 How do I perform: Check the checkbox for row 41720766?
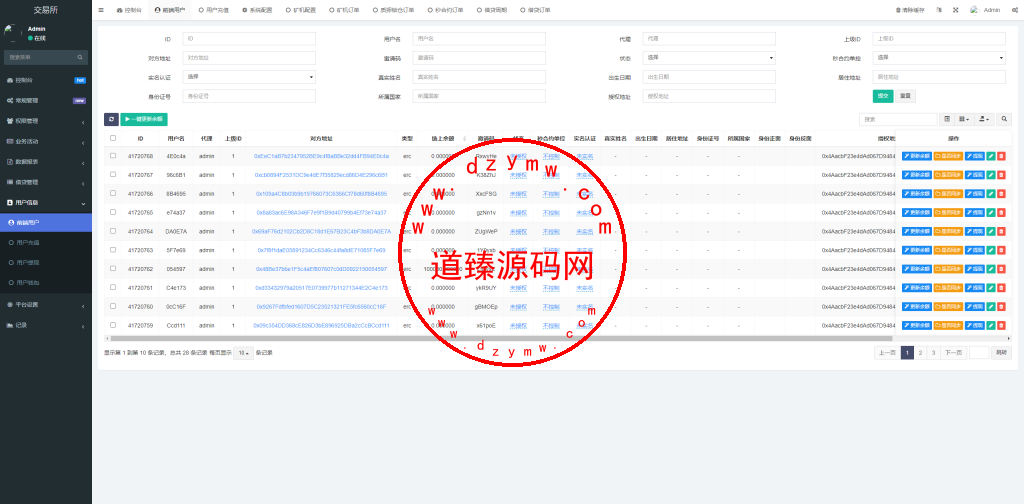pyautogui.click(x=113, y=194)
